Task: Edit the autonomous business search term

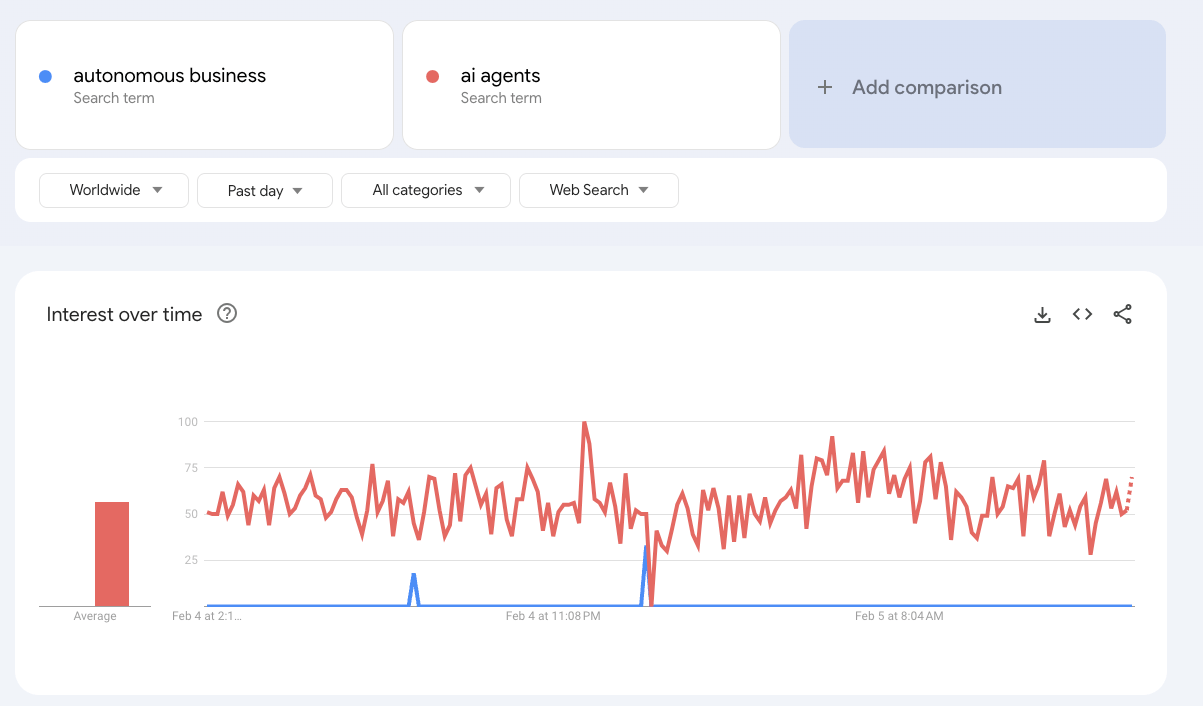Action: pos(170,76)
